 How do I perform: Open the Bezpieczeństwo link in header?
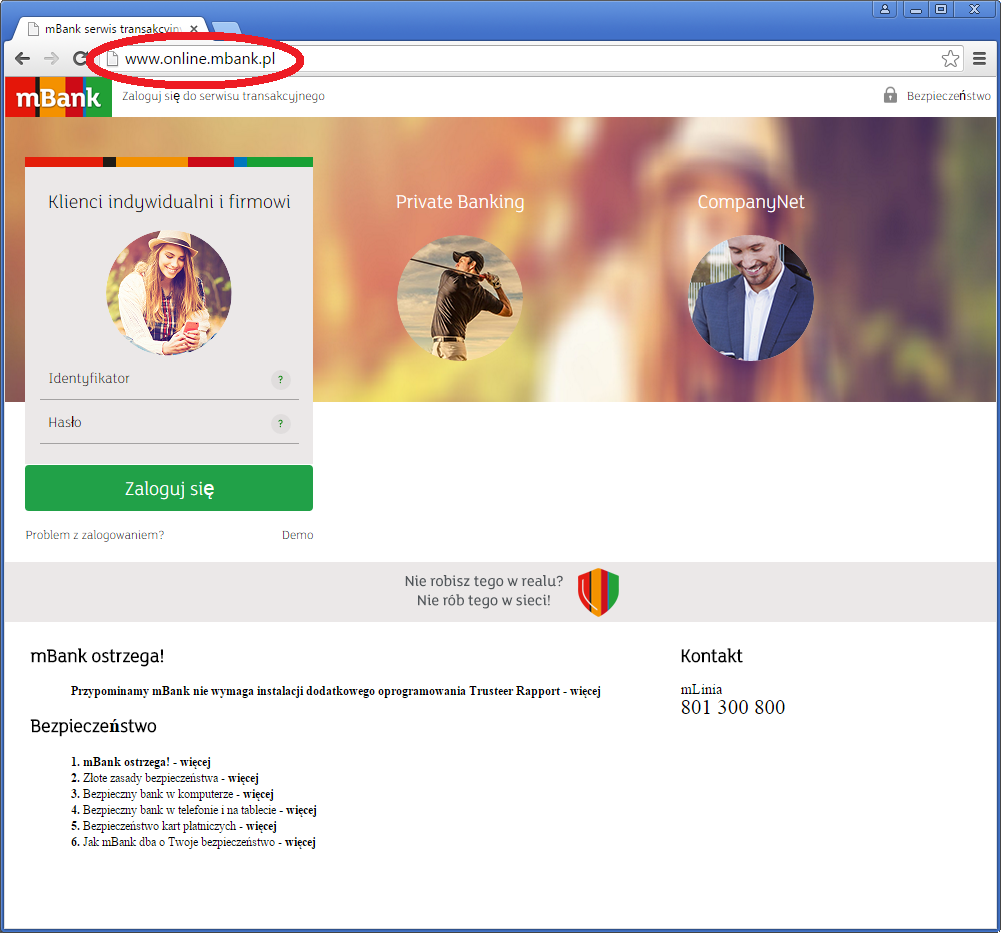pyautogui.click(x=949, y=96)
